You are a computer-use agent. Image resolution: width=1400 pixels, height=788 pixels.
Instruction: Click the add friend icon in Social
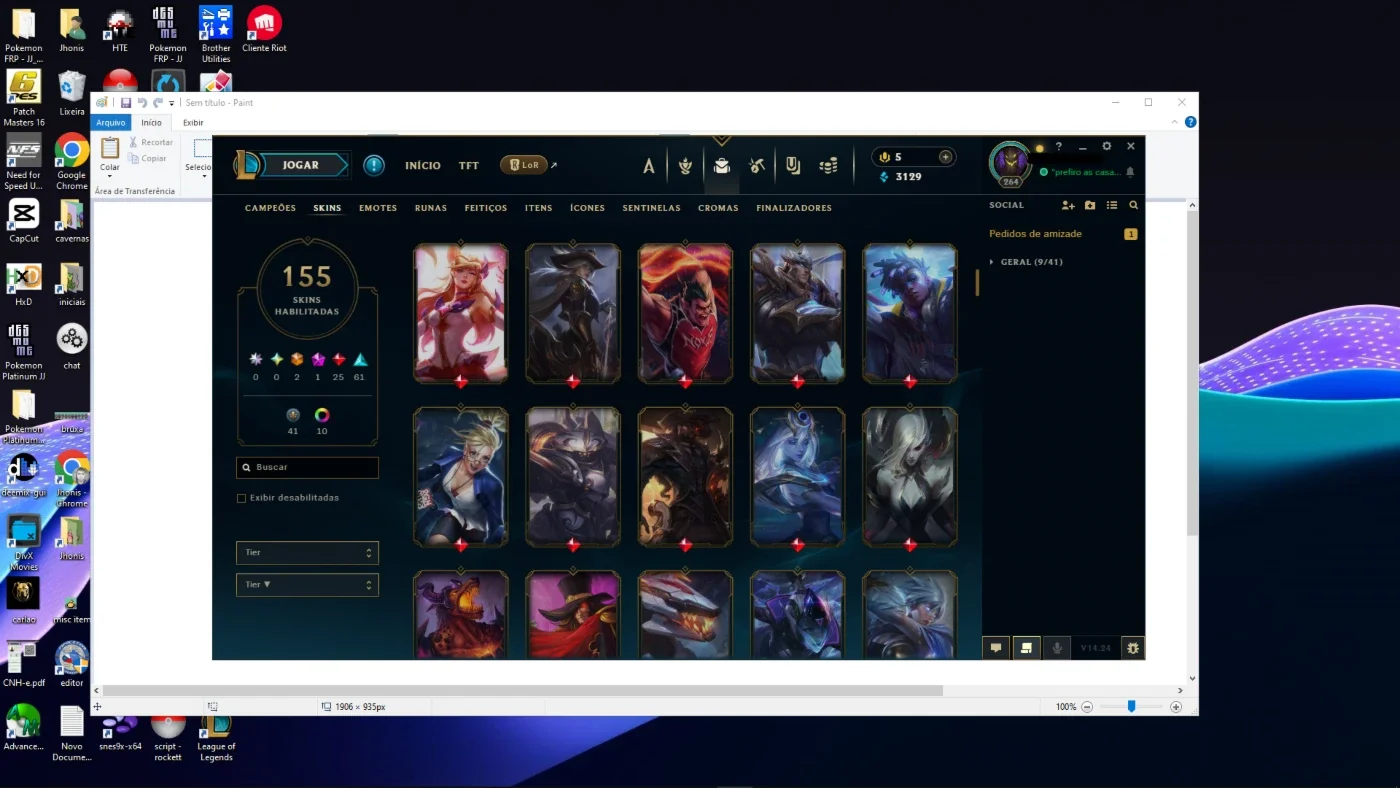click(1068, 205)
